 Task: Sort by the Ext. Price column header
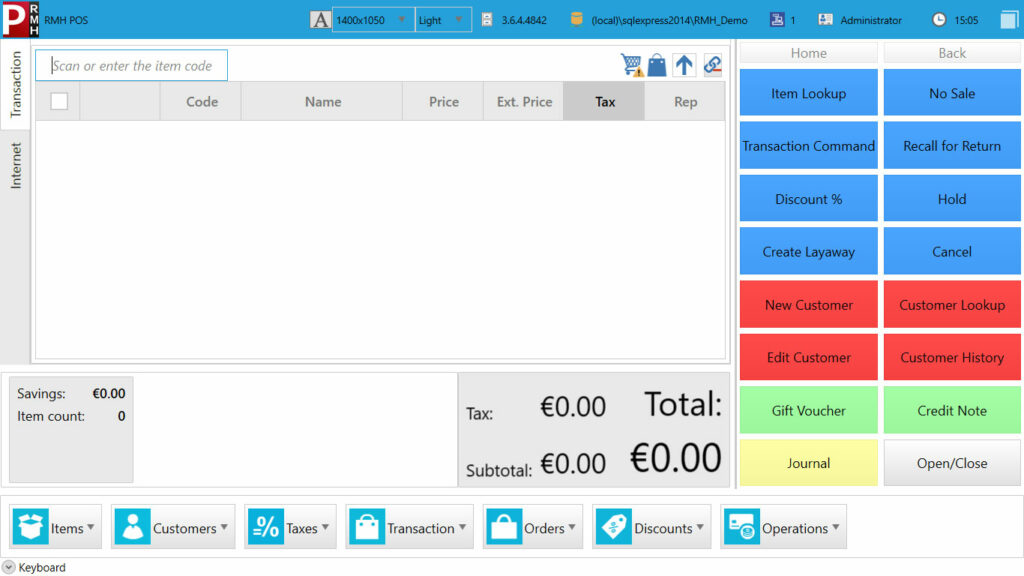pos(524,101)
